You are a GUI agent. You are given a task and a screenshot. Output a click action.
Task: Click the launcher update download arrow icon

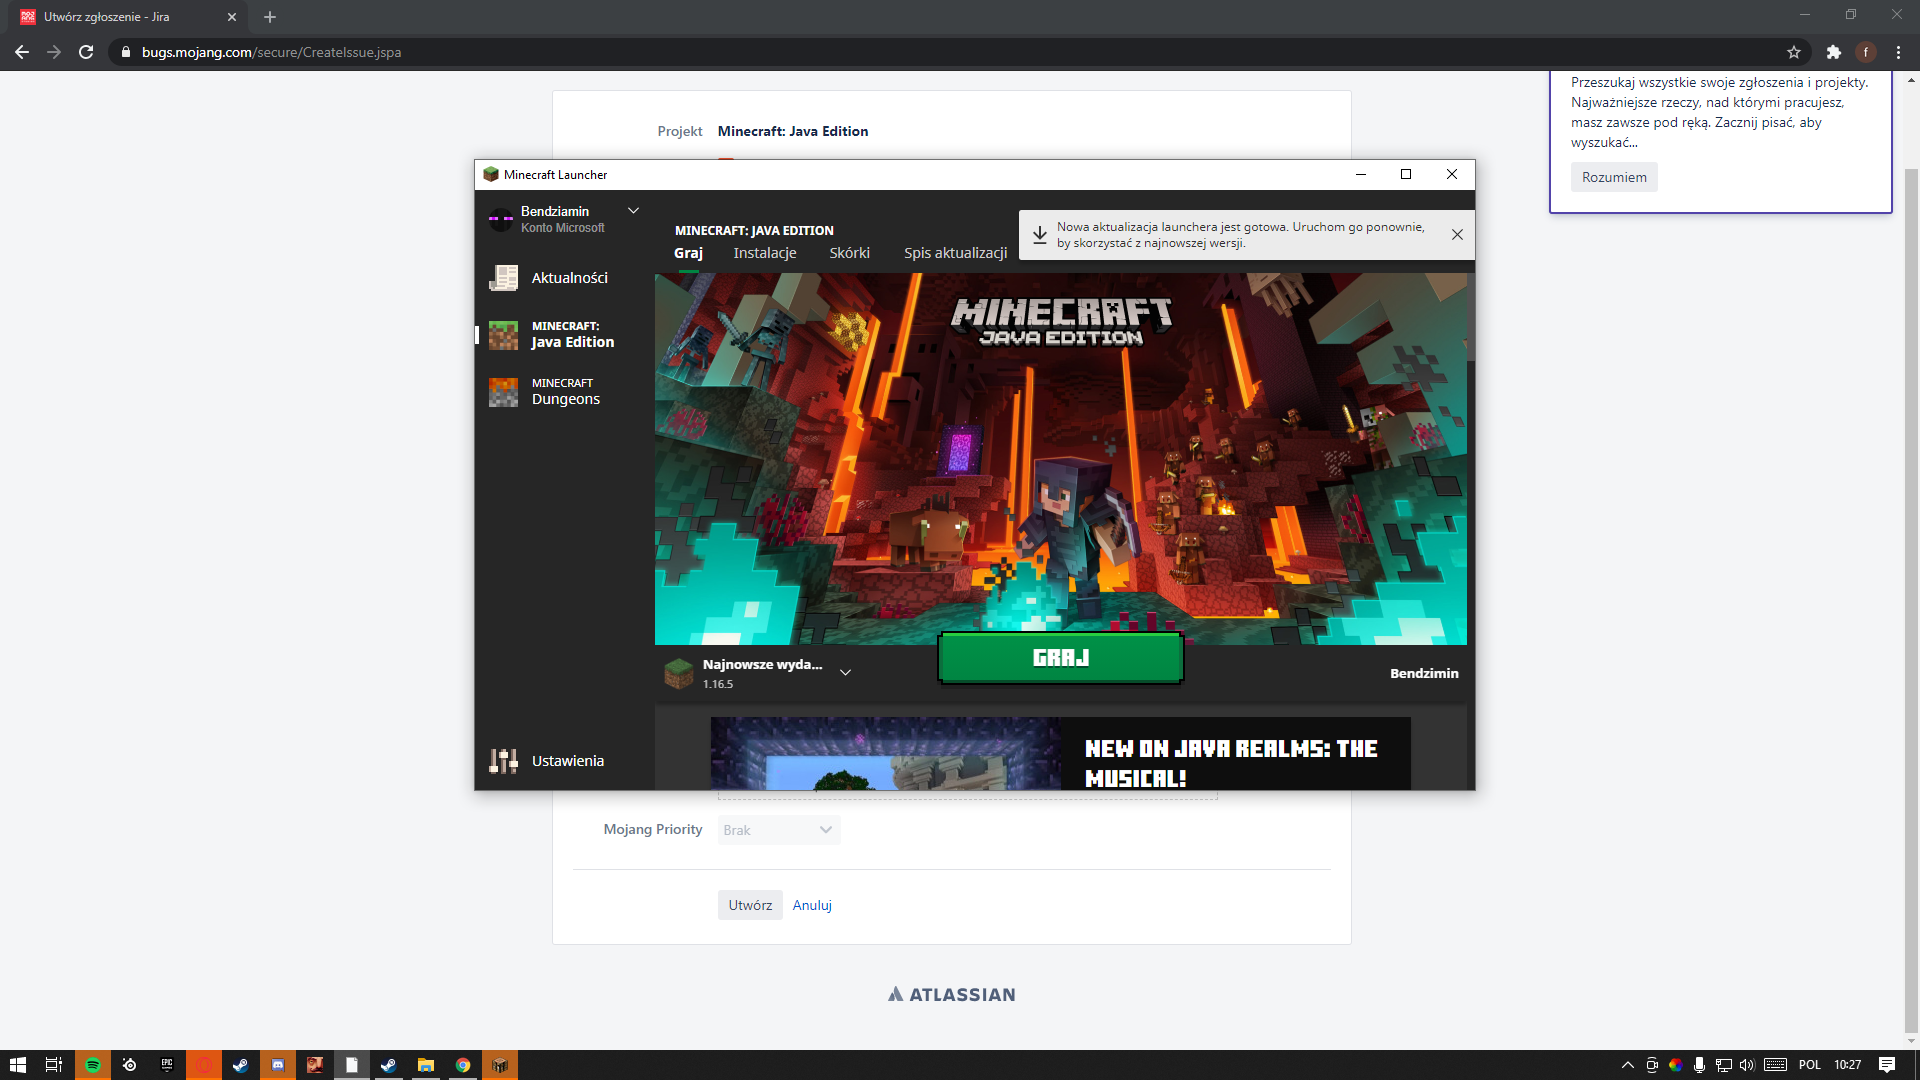1040,235
